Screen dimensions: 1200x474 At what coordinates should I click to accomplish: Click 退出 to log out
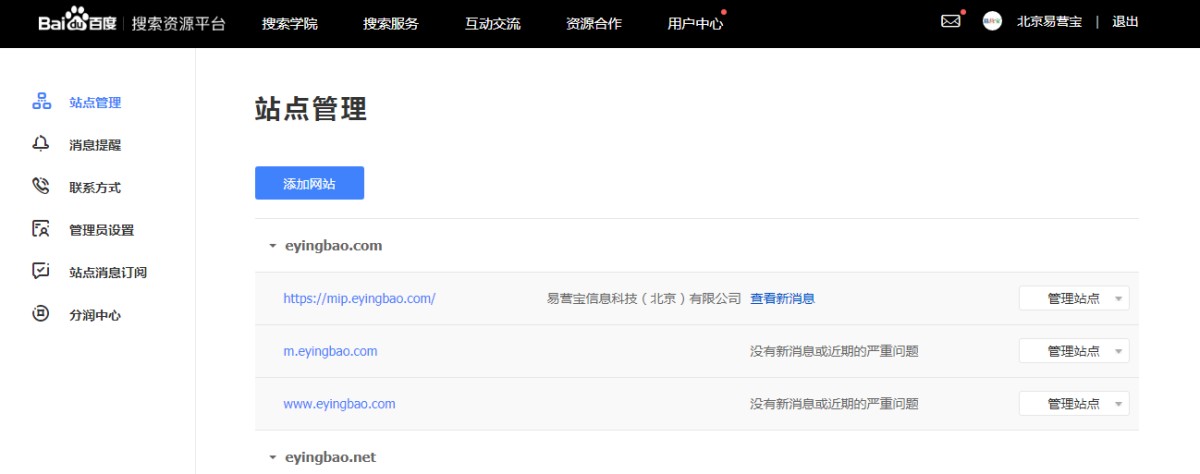point(1125,22)
